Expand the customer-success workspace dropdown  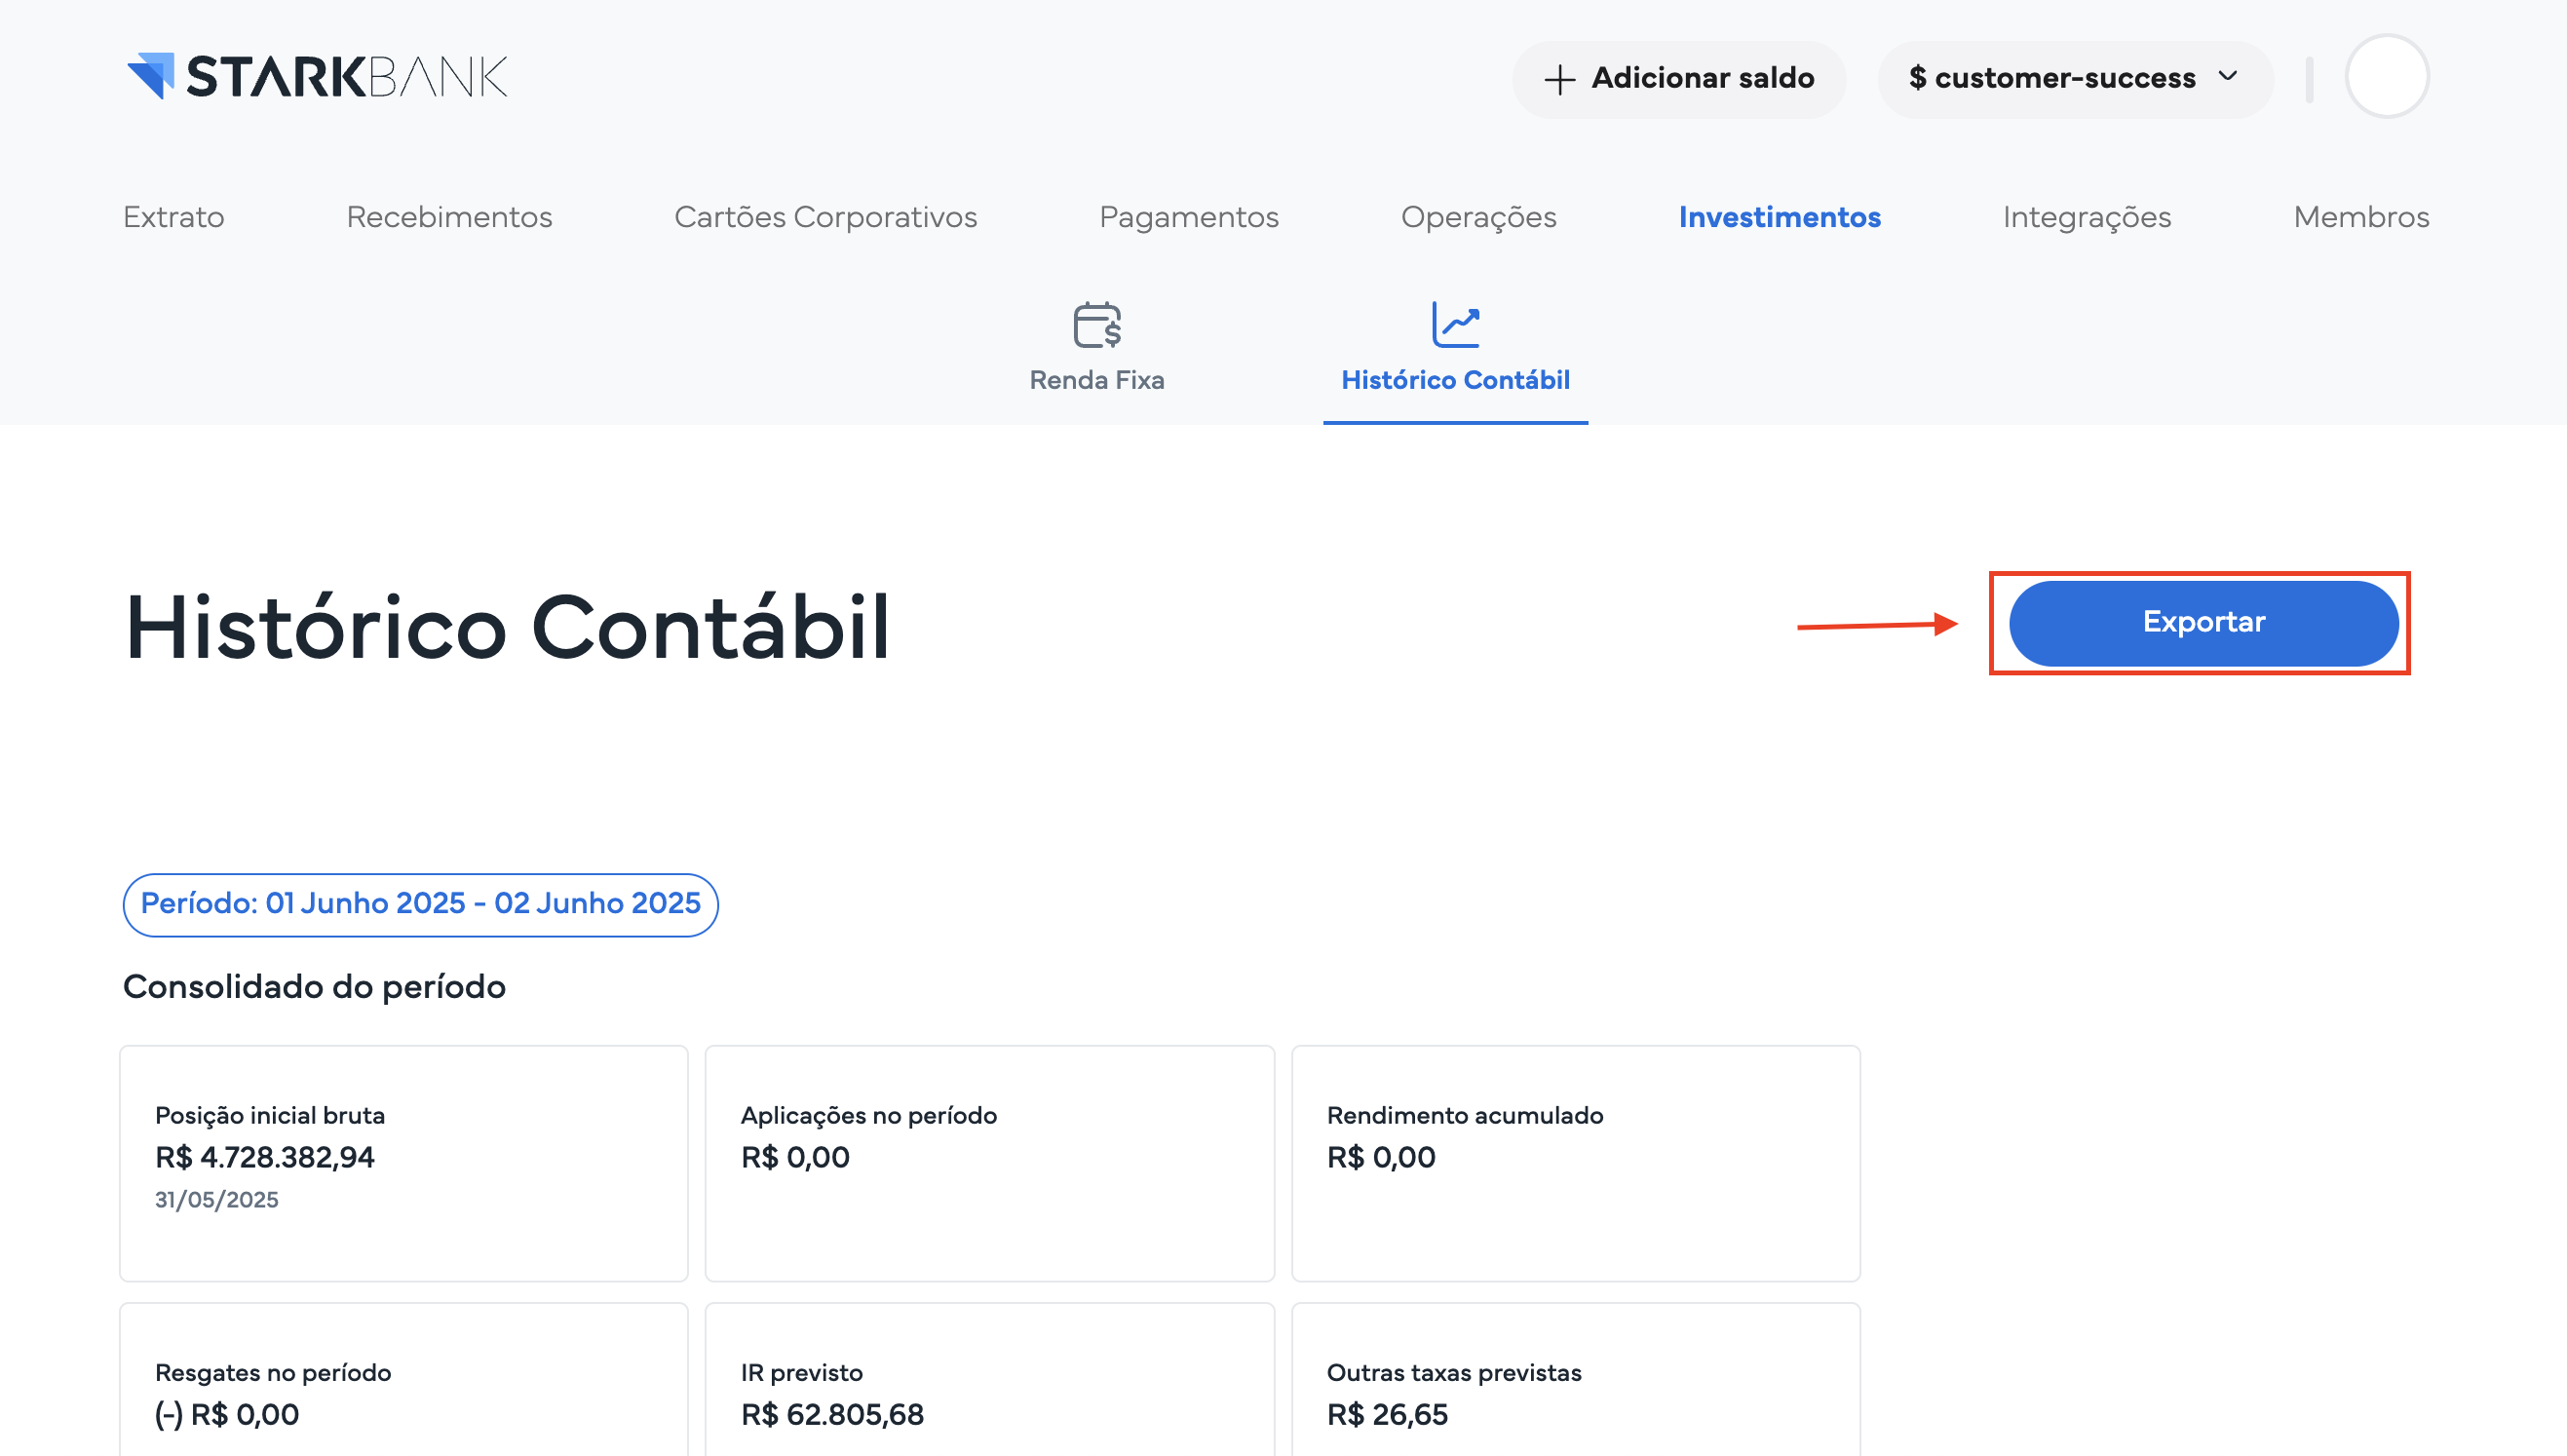[x=2075, y=78]
